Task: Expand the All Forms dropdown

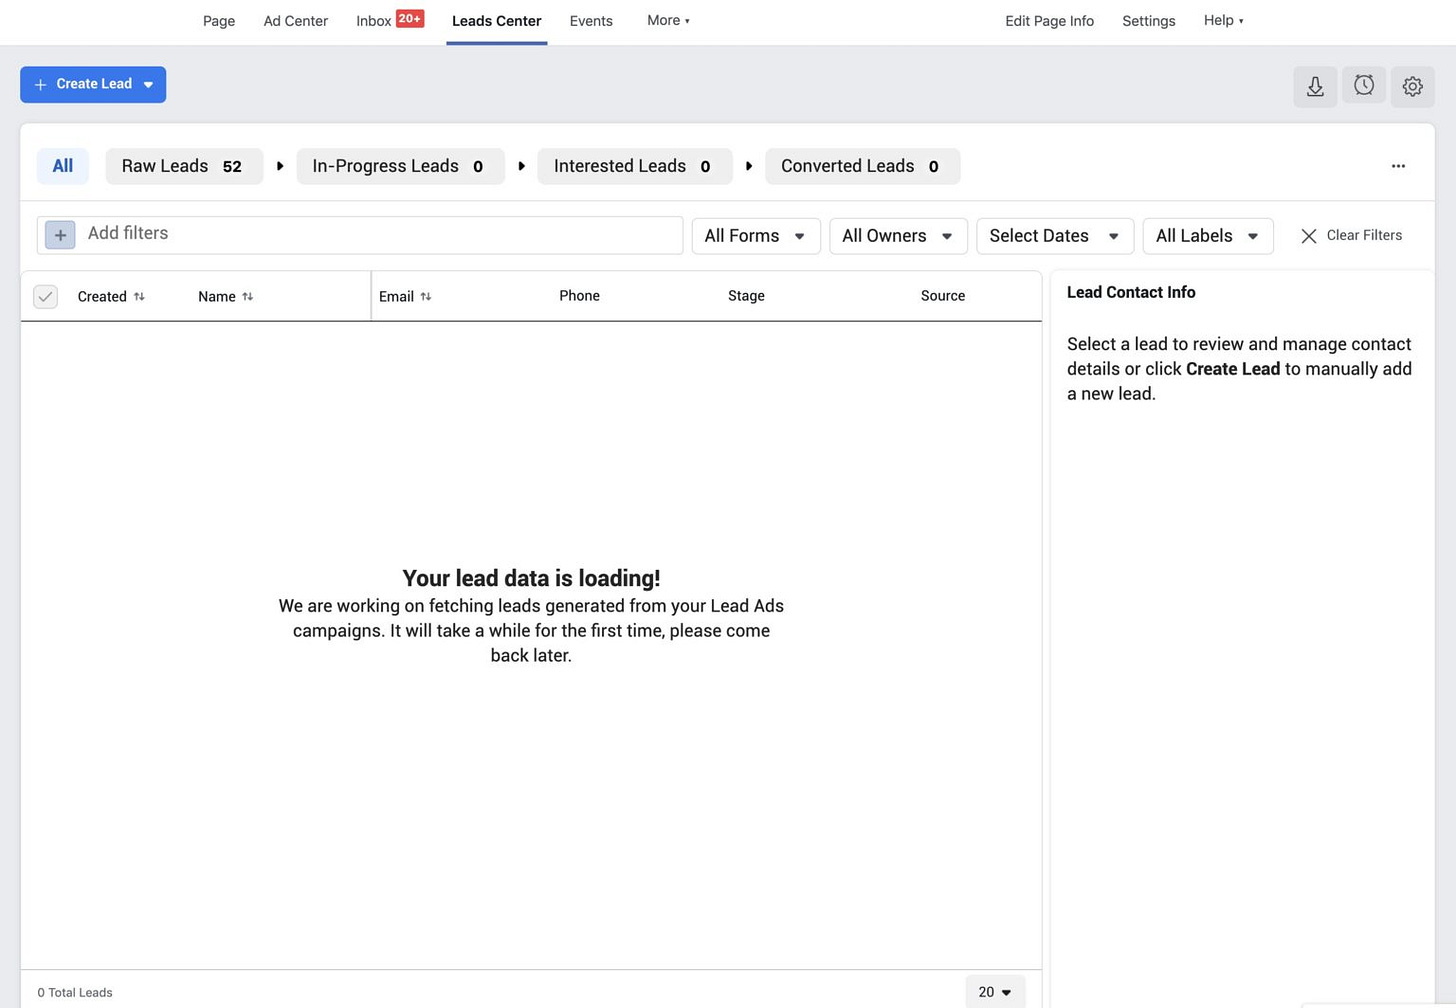Action: pyautogui.click(x=755, y=236)
